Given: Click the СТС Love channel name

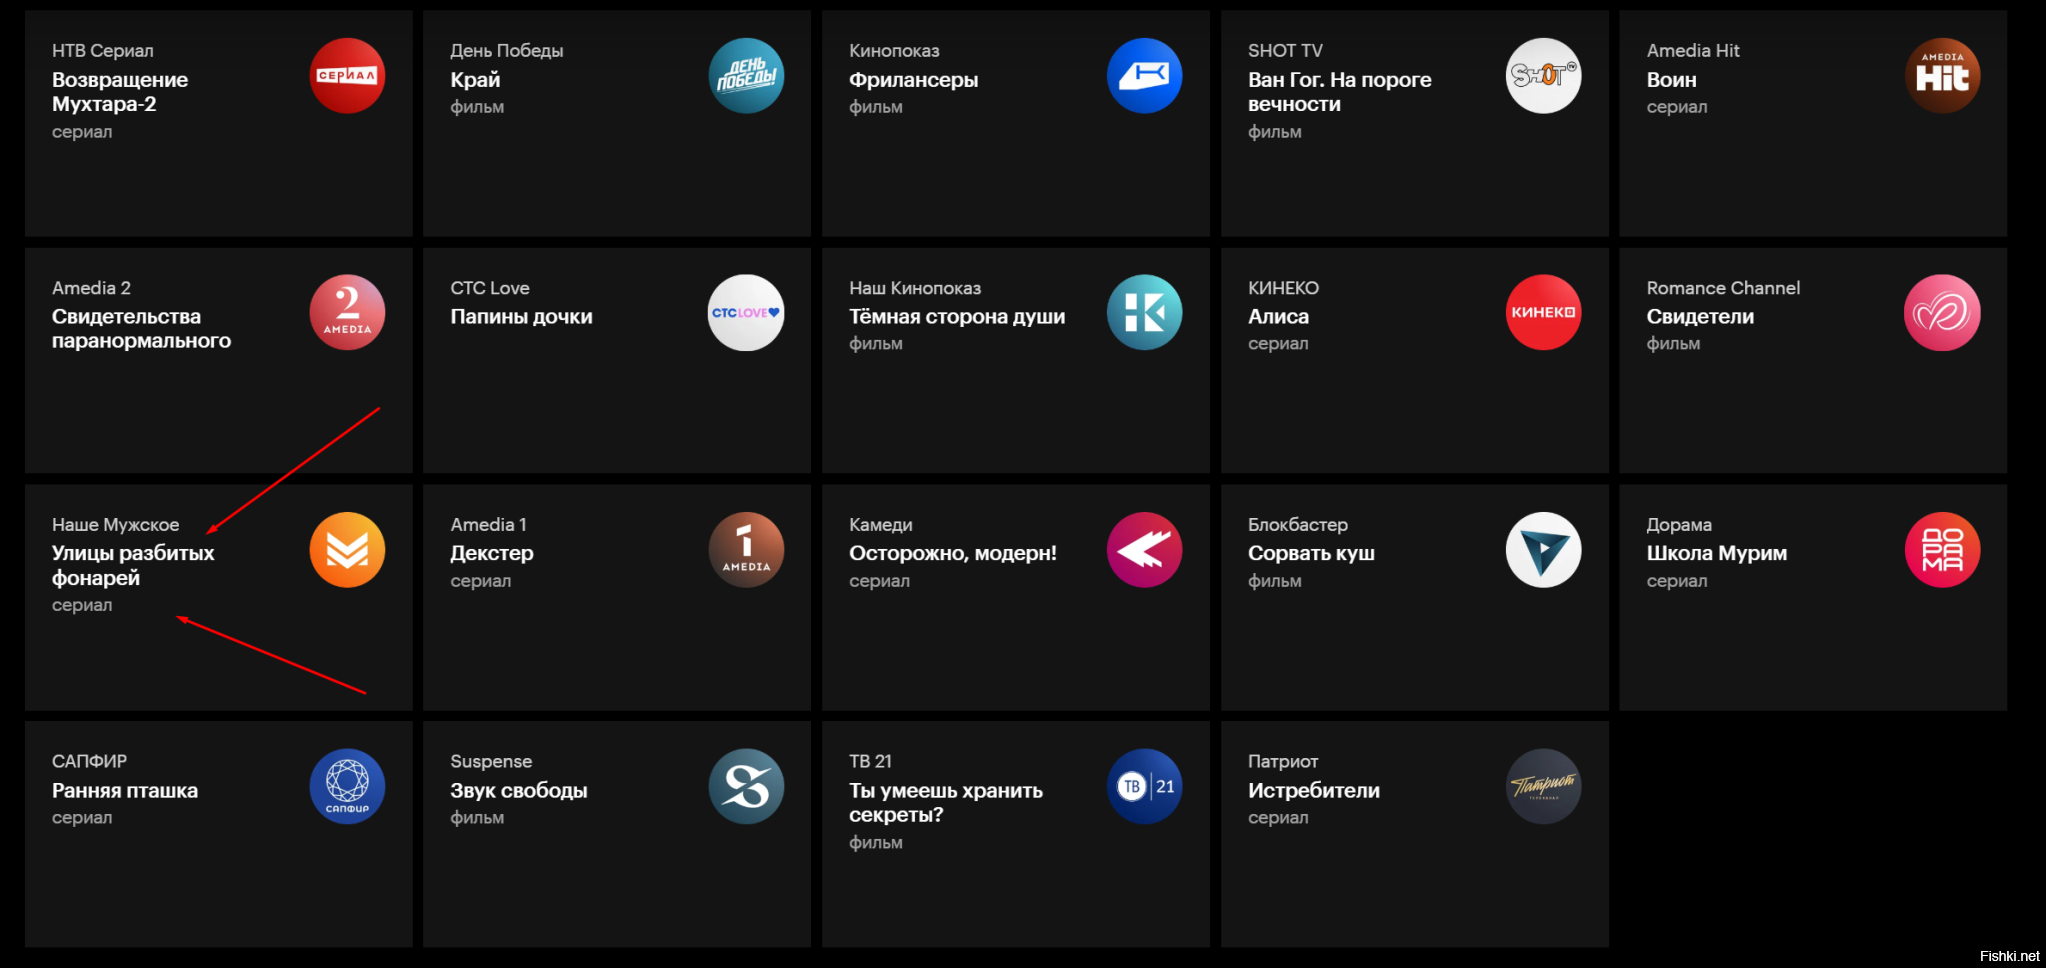Looking at the screenshot, I should (x=489, y=288).
